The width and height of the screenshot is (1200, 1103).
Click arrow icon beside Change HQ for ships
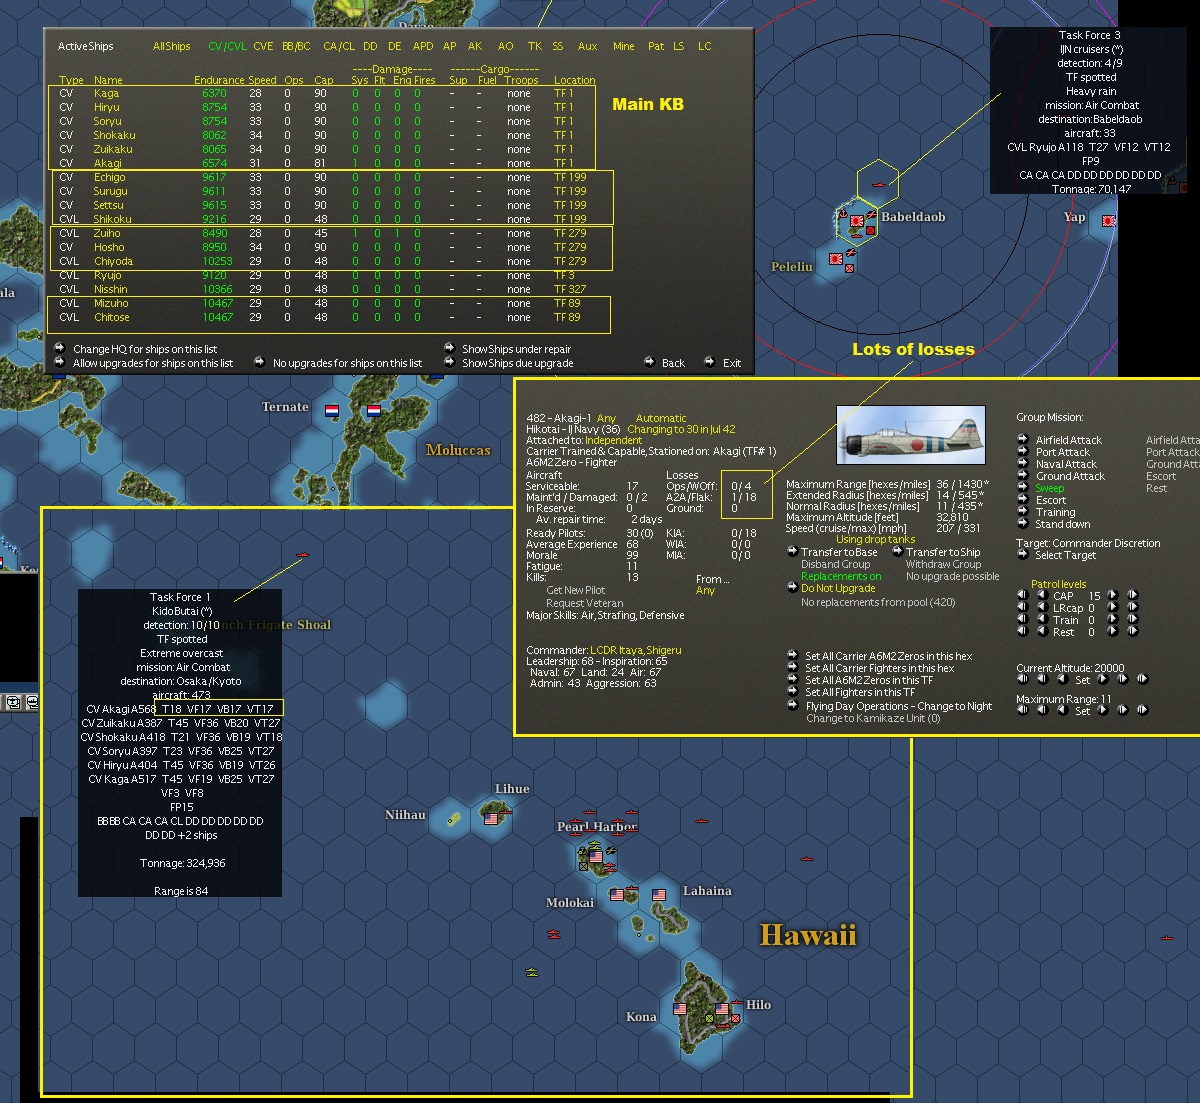[x=59, y=348]
